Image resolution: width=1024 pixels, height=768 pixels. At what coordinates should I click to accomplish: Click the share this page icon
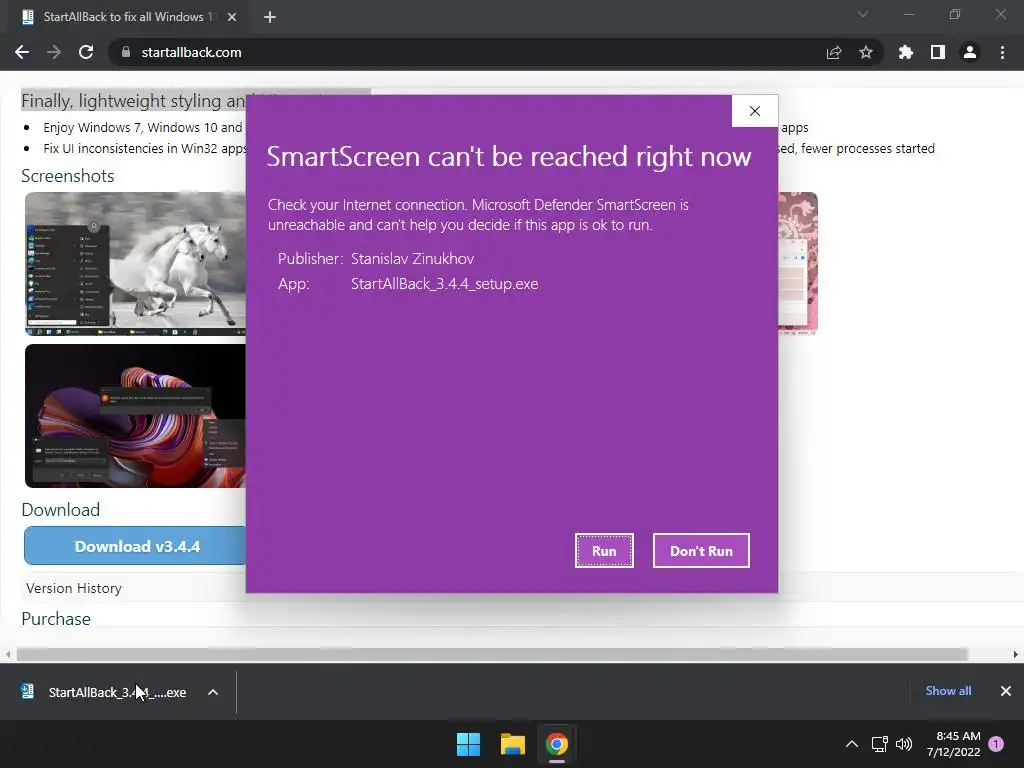click(x=834, y=52)
